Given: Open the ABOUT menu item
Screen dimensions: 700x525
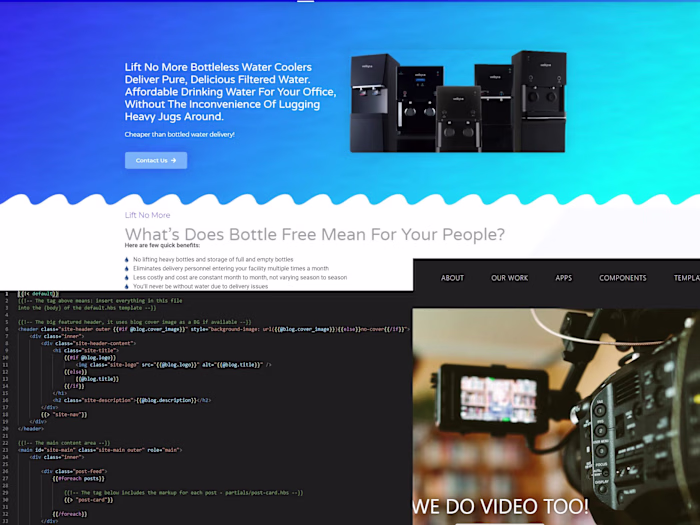Looking at the screenshot, I should click(452, 278).
